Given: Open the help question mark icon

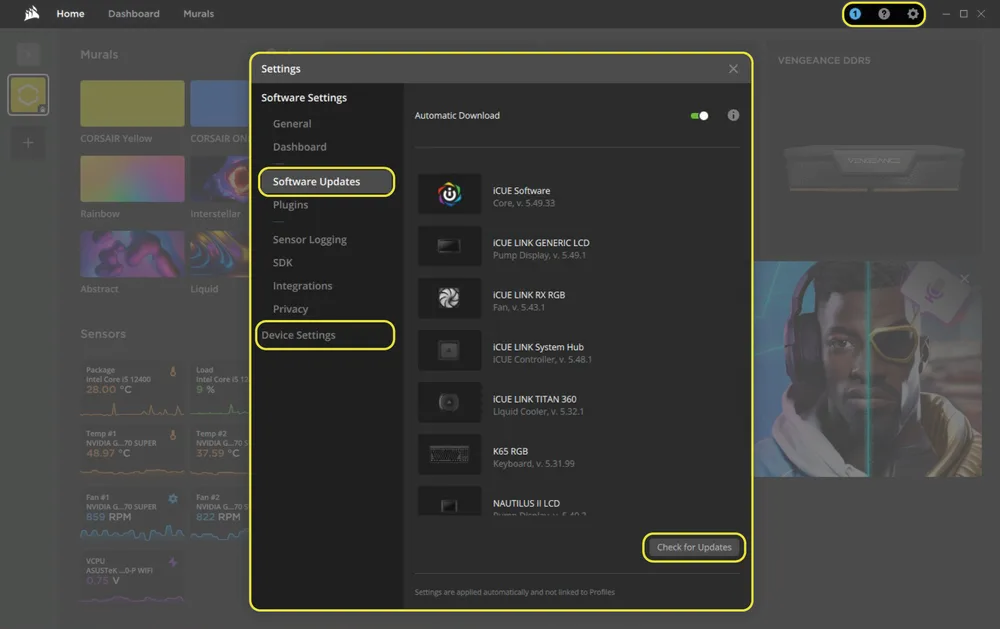Looking at the screenshot, I should (884, 13).
